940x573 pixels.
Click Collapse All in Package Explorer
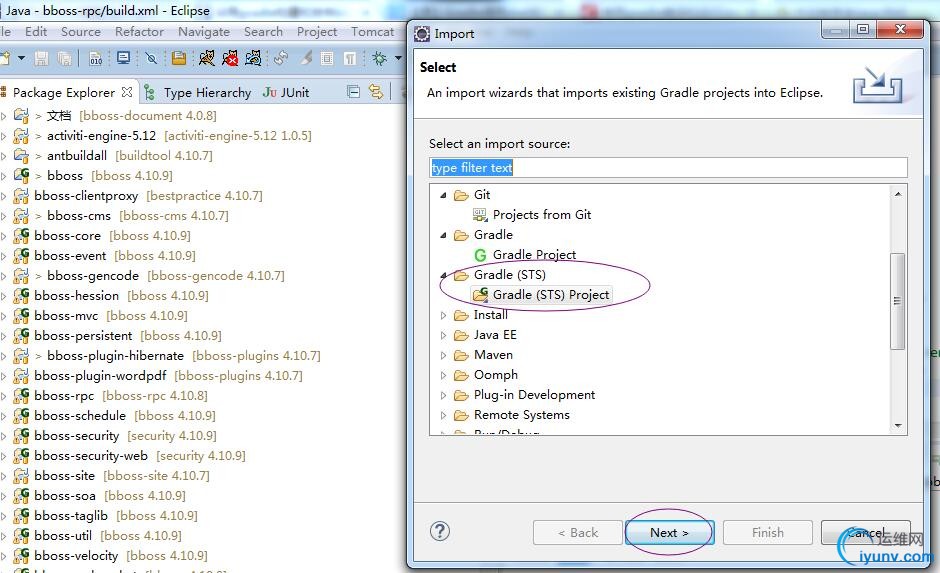pyautogui.click(x=354, y=92)
